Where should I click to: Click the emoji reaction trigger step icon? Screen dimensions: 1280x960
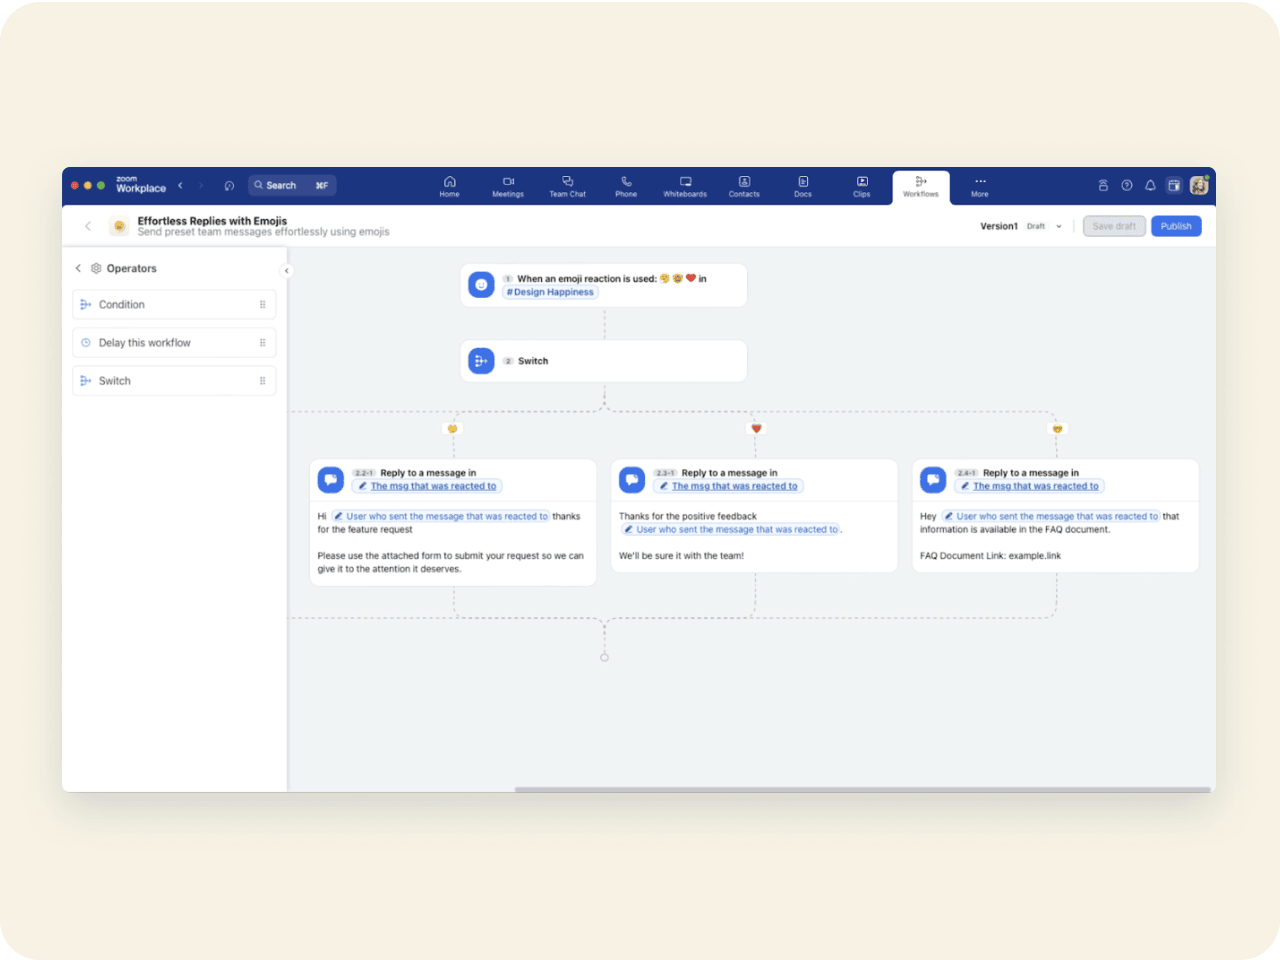(x=481, y=285)
